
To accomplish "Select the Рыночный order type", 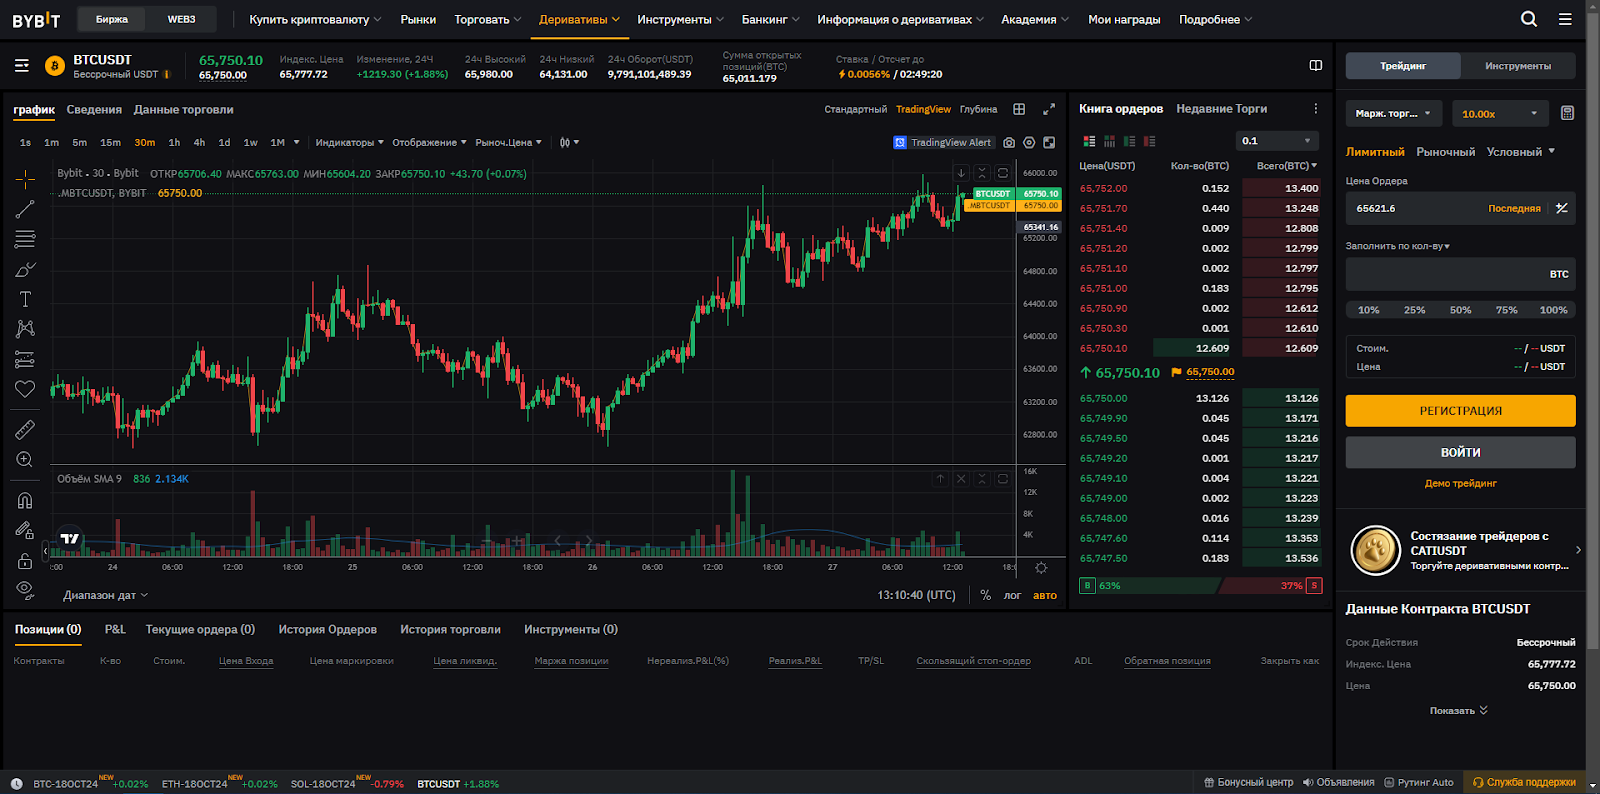I will [1445, 152].
